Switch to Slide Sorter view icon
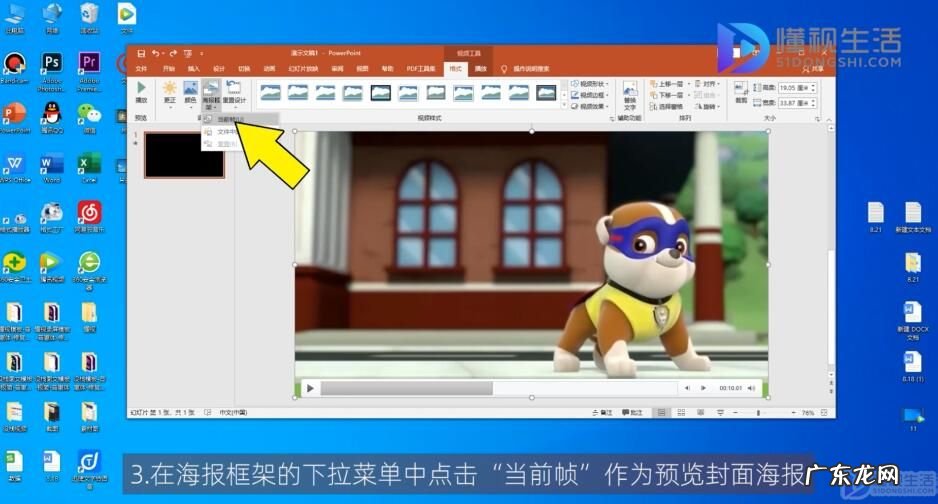The width and height of the screenshot is (938, 504). tap(681, 413)
